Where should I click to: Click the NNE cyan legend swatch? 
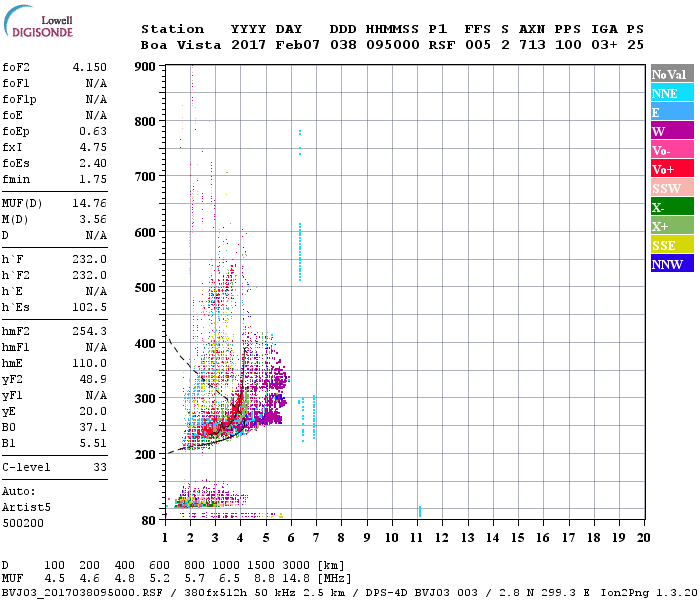pos(669,93)
